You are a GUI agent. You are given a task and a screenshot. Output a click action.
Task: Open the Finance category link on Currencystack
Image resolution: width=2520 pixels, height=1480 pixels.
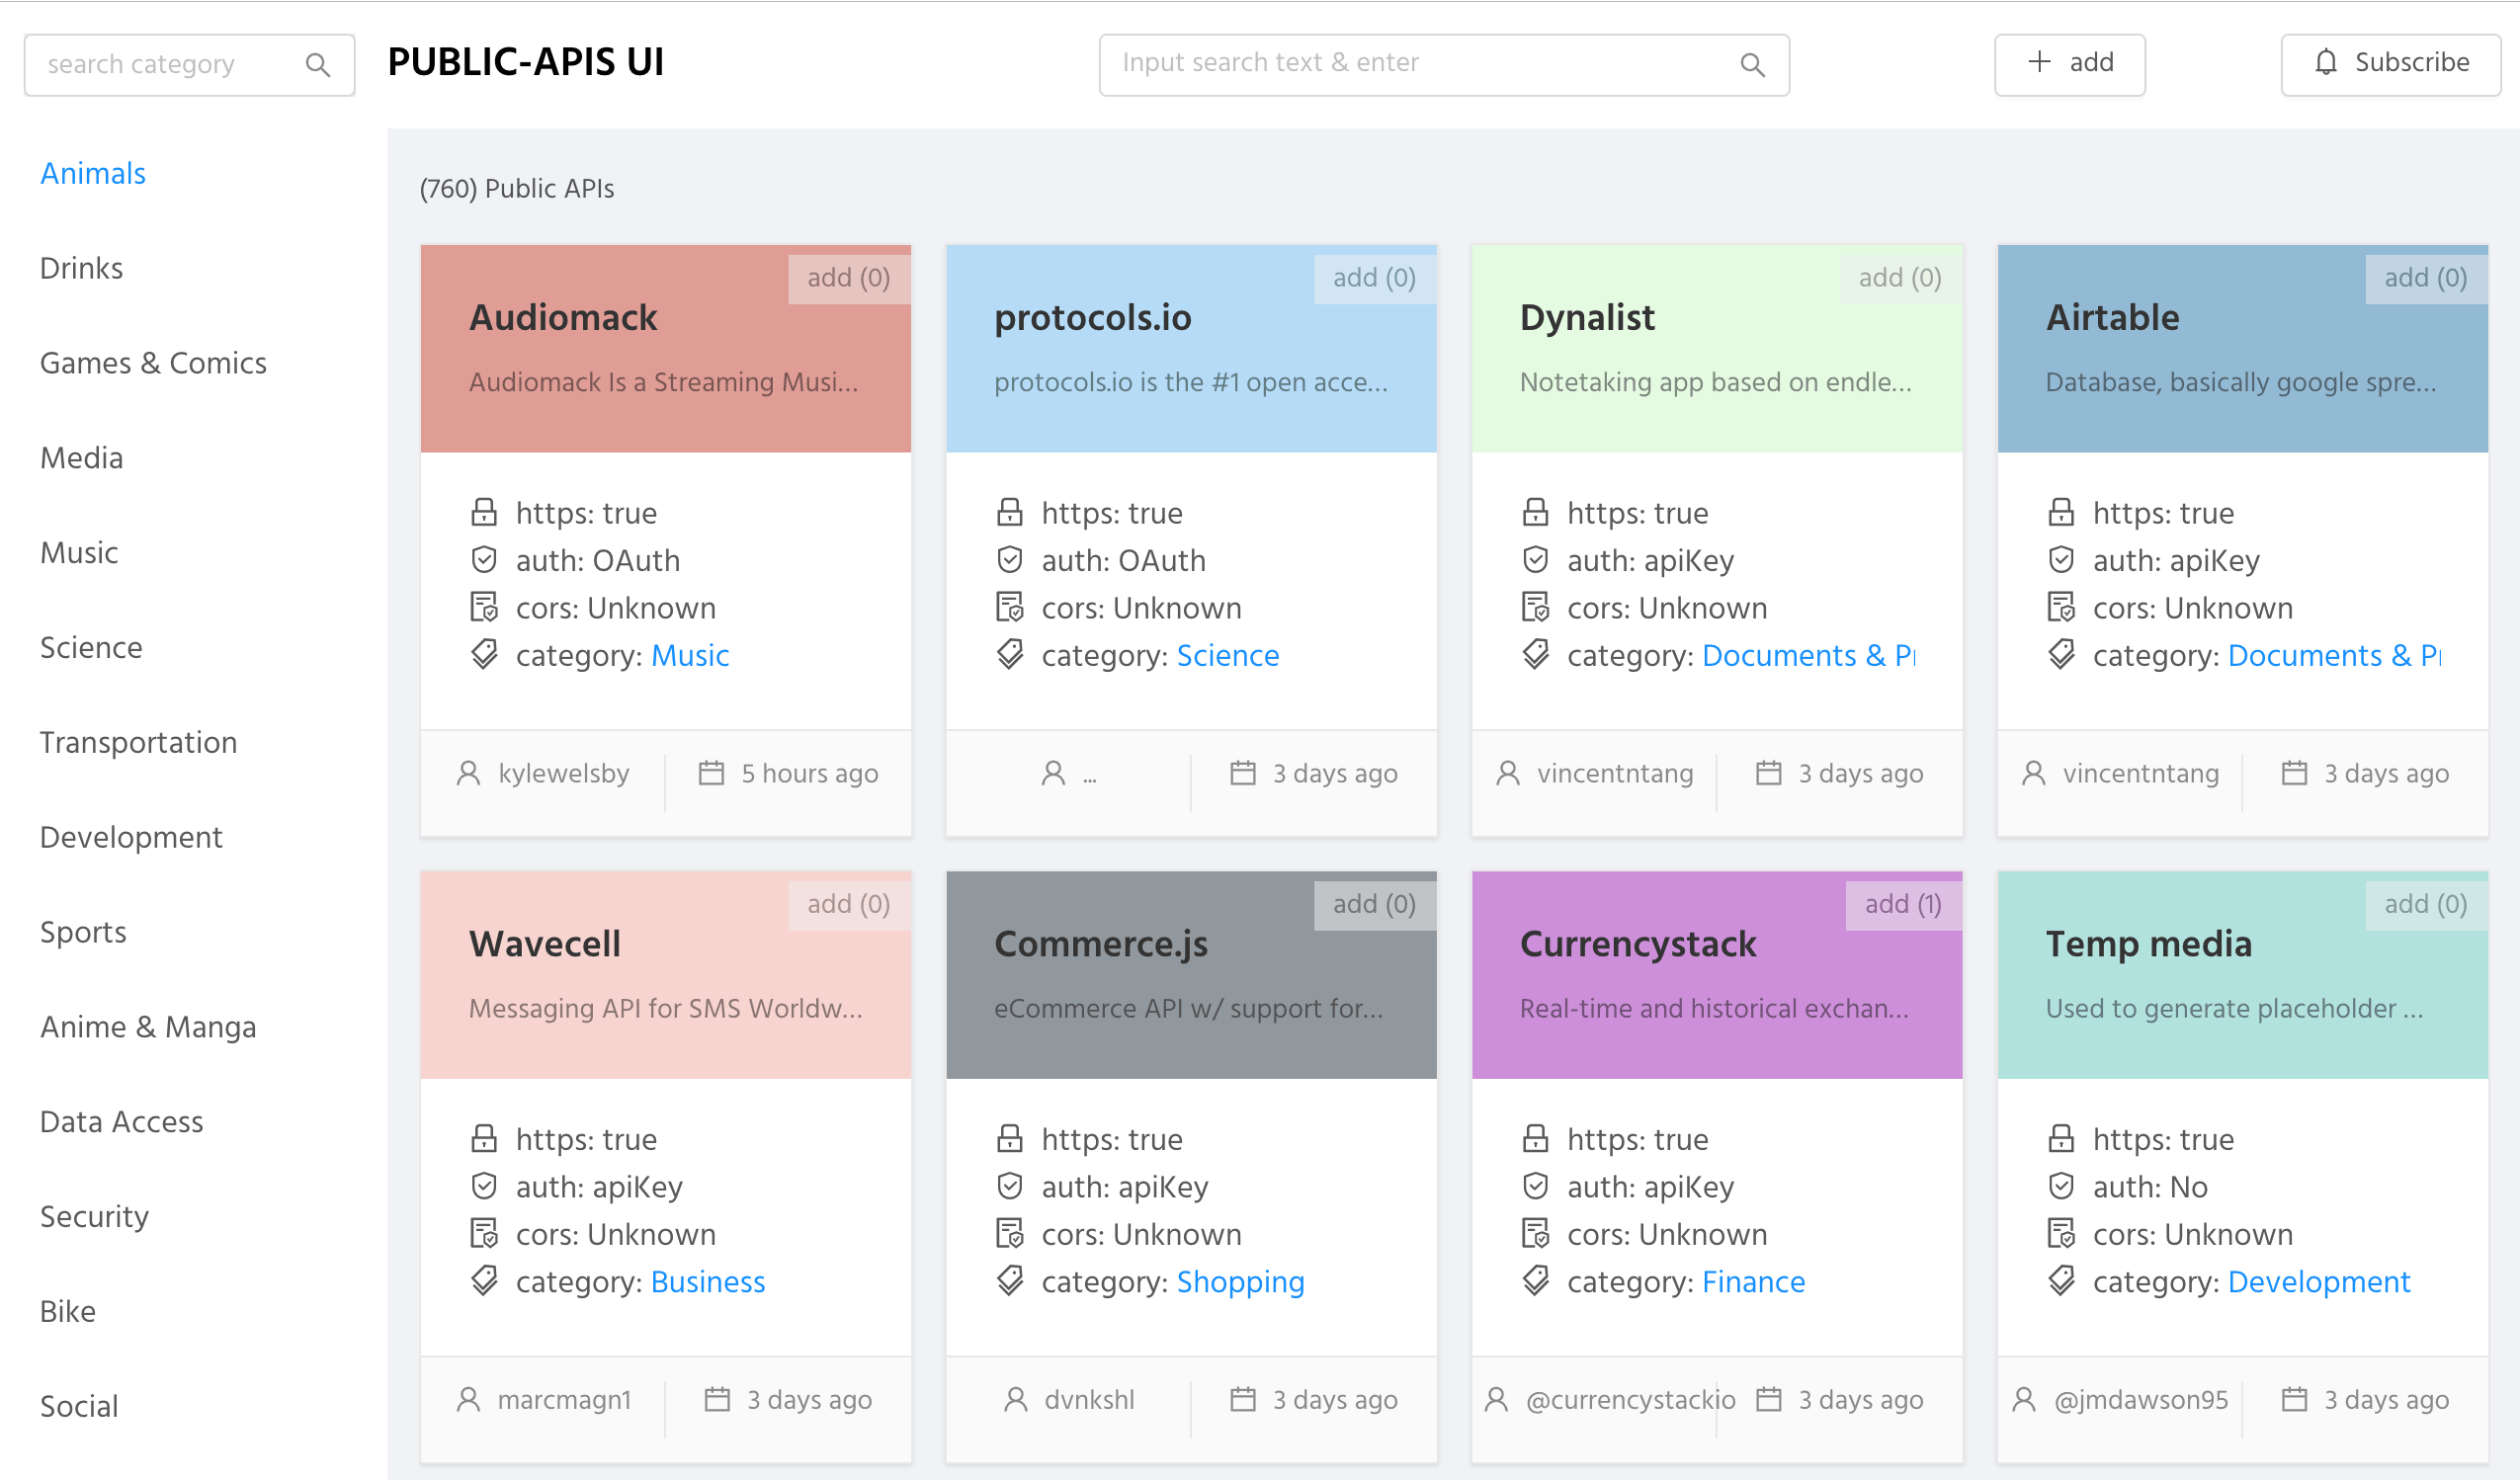(x=1753, y=1281)
